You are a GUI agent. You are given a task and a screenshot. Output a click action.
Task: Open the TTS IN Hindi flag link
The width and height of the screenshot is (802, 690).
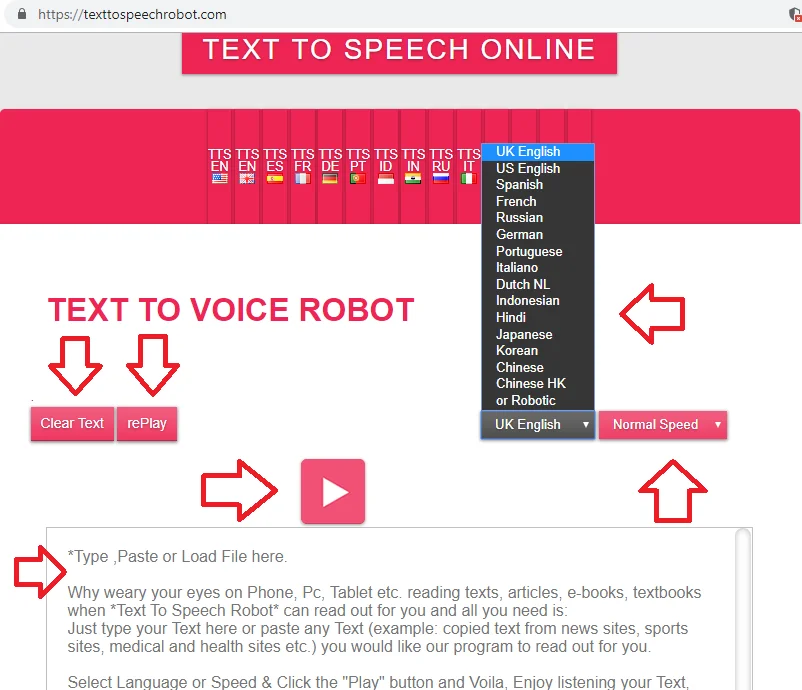[x=413, y=166]
